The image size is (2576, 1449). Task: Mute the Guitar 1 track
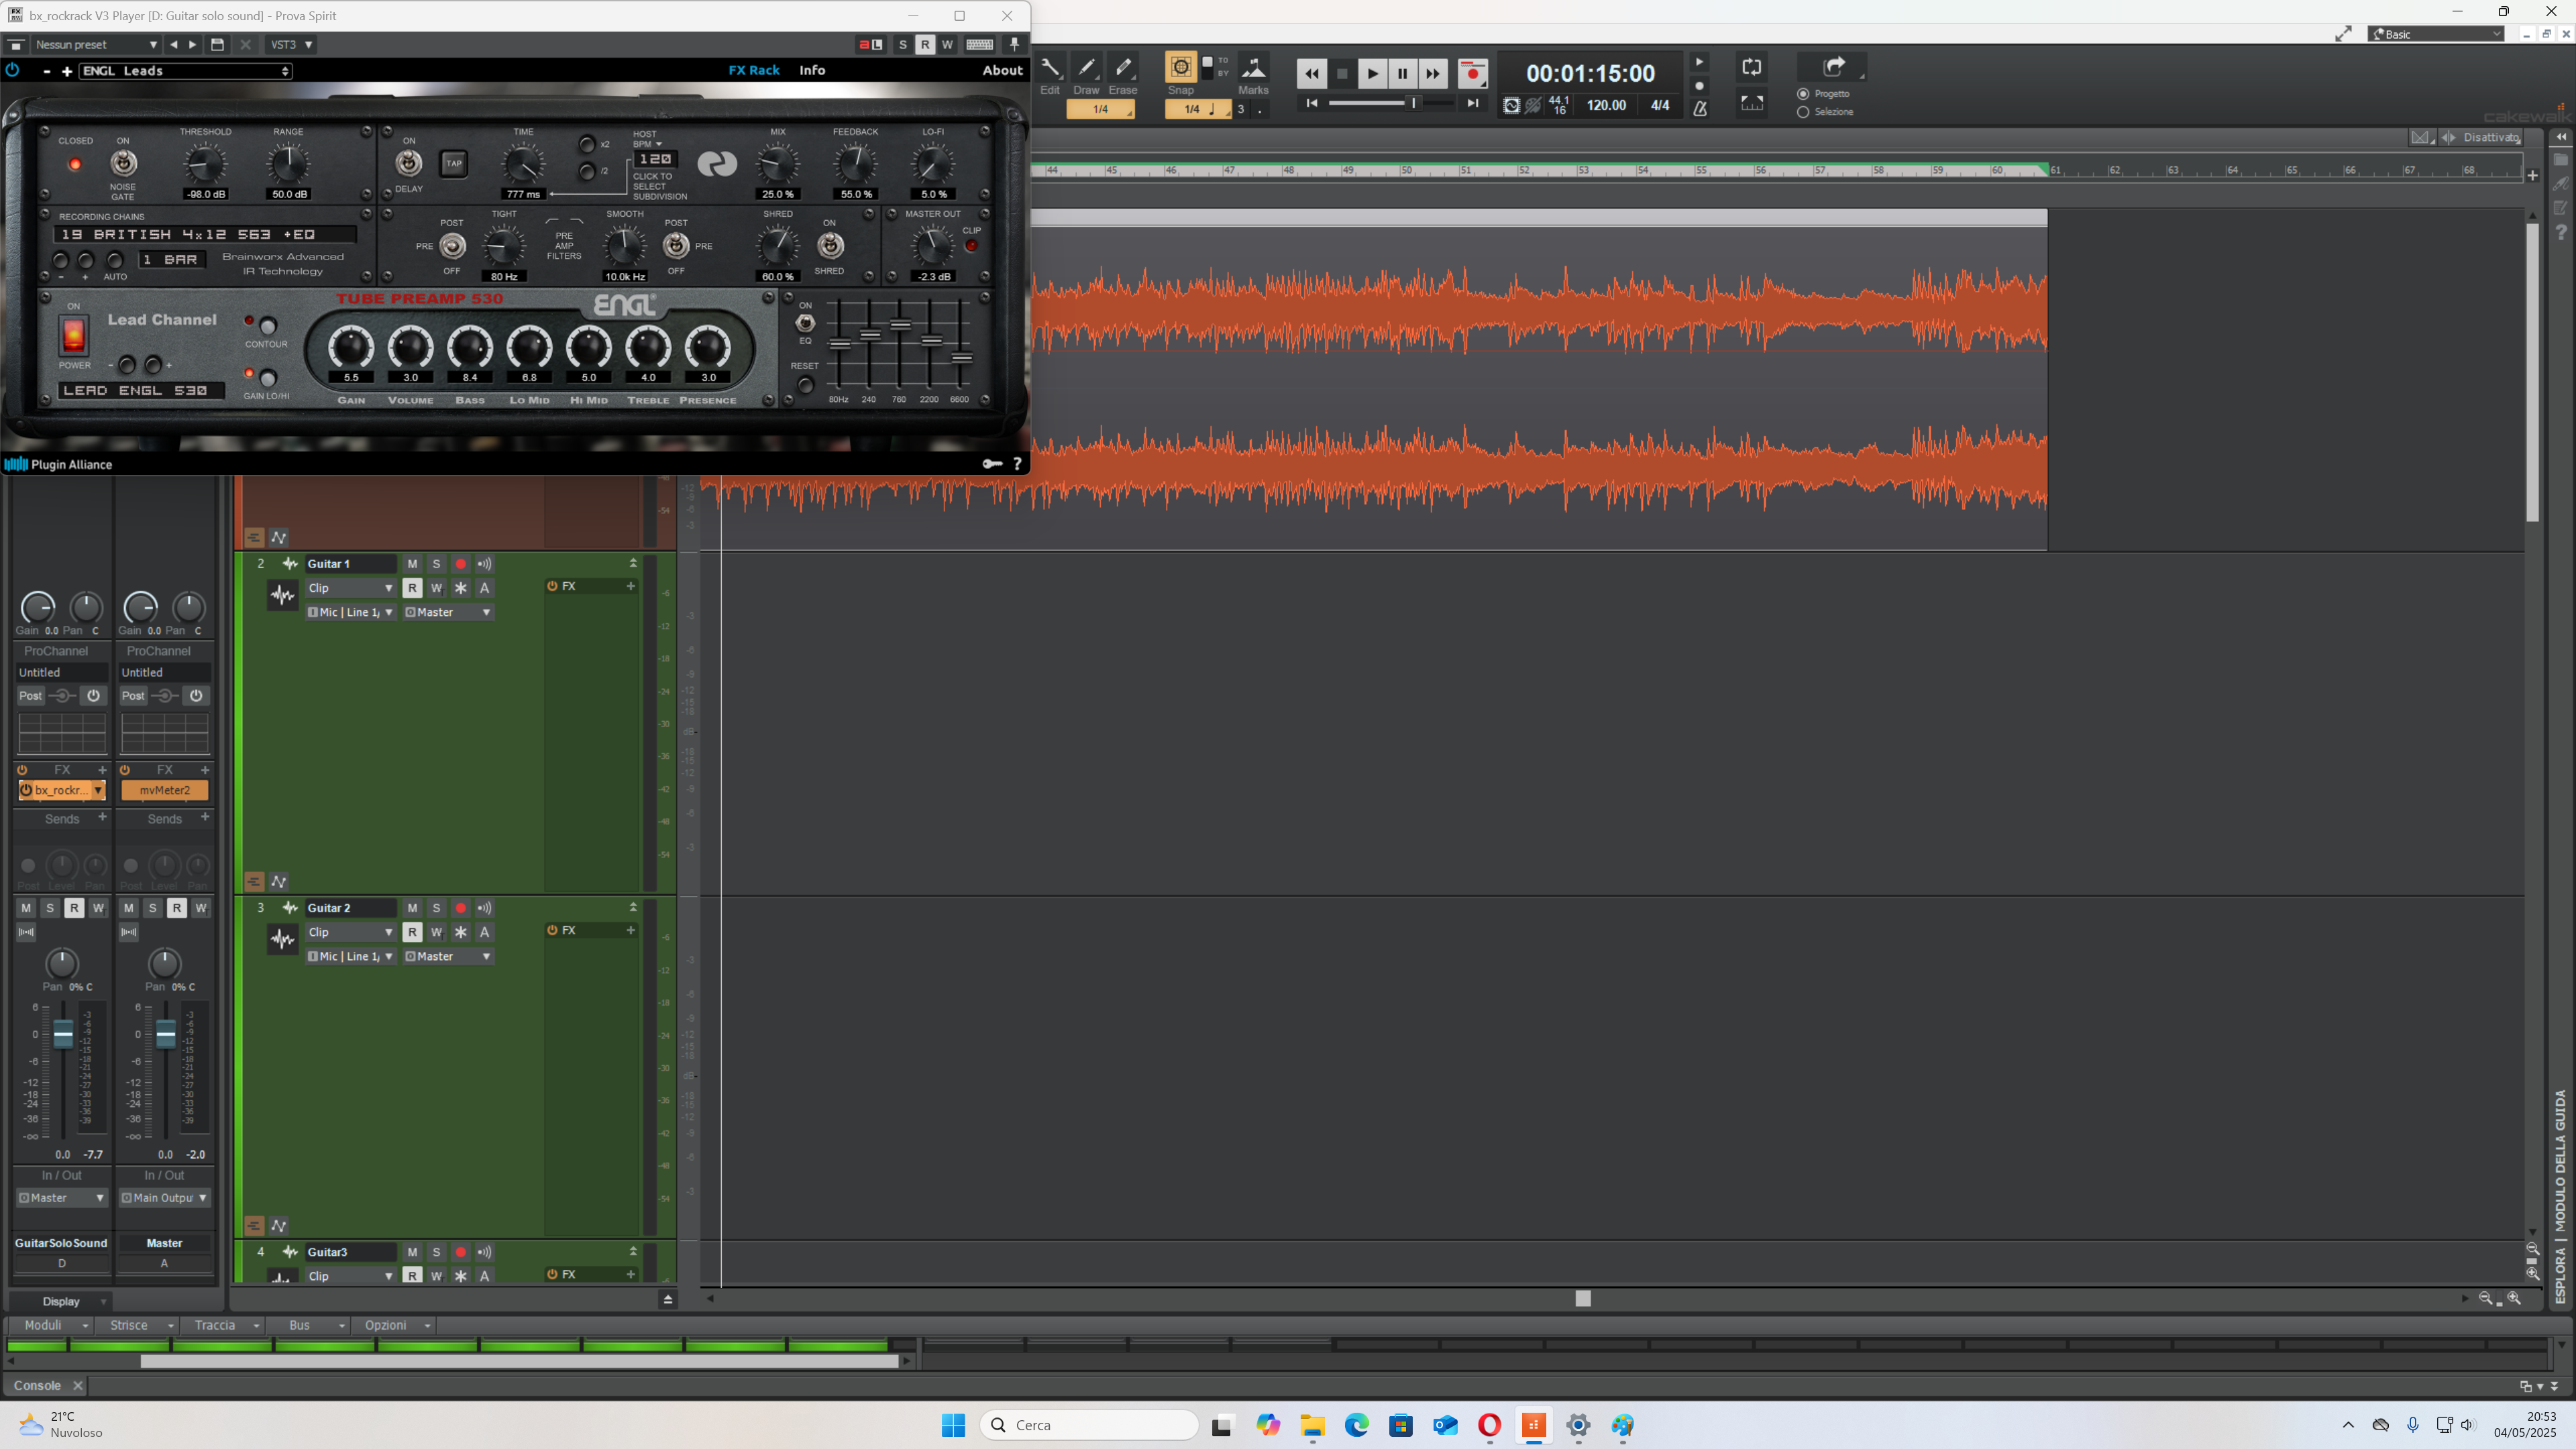pos(412,564)
